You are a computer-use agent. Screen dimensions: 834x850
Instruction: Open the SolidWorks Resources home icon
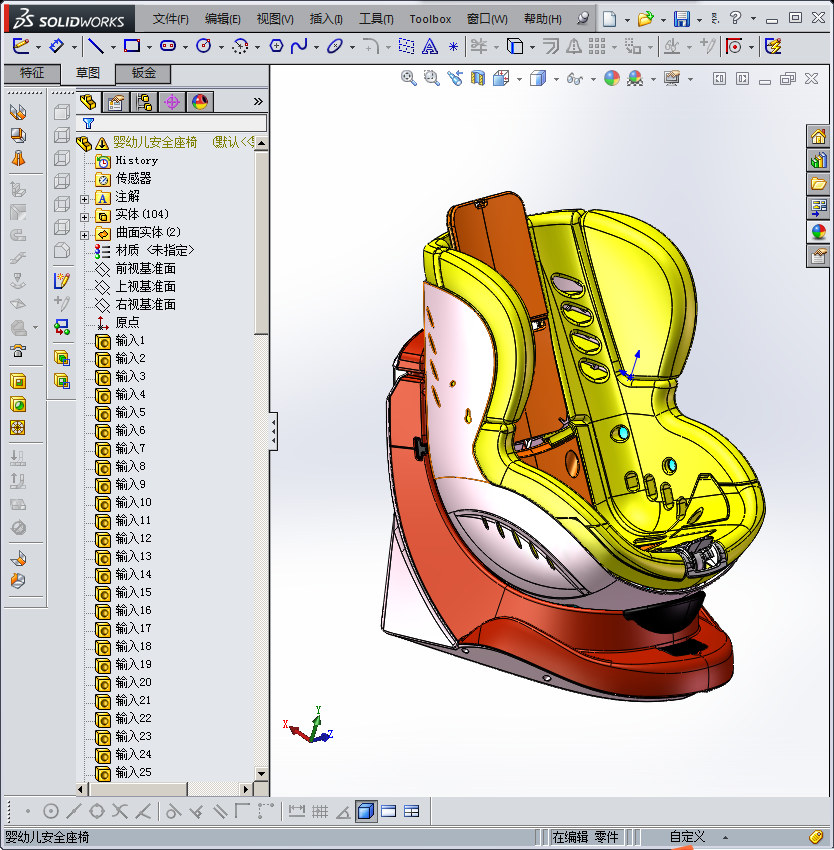[x=818, y=136]
